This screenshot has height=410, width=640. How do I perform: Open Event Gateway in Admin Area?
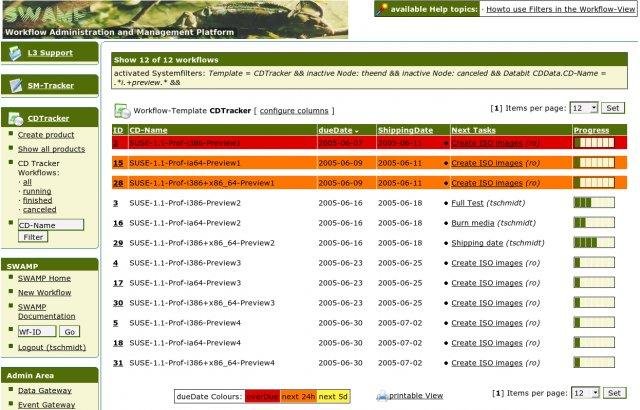click(x=47, y=405)
